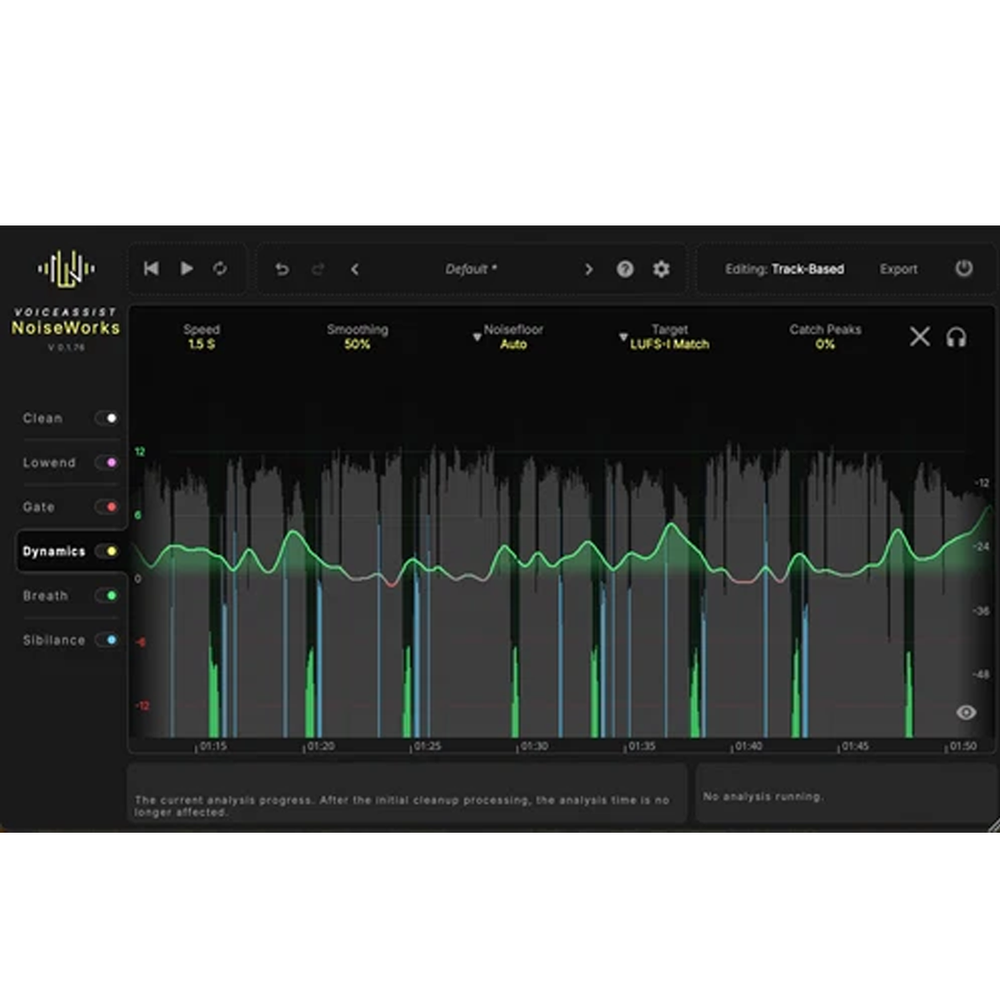Click the Editing Track-Based mode label
This screenshot has height=1000, width=1000.
[x=784, y=269]
